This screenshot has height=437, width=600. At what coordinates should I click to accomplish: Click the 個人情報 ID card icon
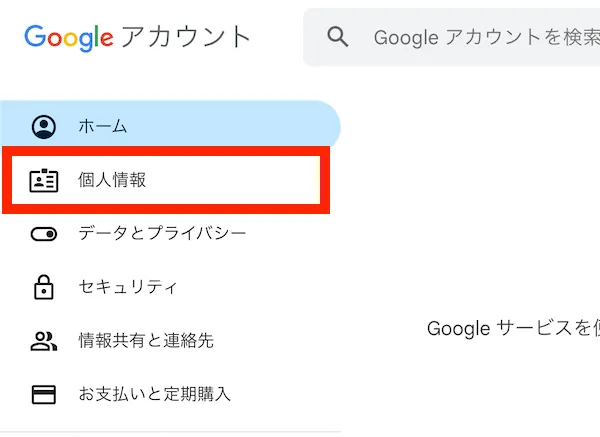pyautogui.click(x=44, y=181)
